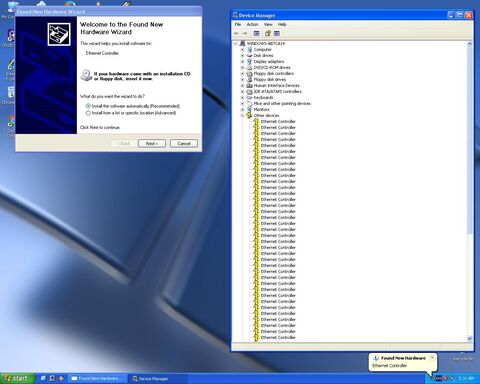This screenshot has height=384, width=480.
Task: Expand the Display adapters node
Action: coord(242,61)
